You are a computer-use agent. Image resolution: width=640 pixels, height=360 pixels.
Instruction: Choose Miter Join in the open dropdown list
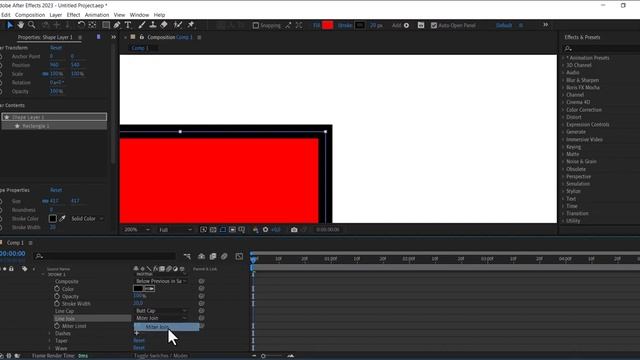tap(167, 327)
